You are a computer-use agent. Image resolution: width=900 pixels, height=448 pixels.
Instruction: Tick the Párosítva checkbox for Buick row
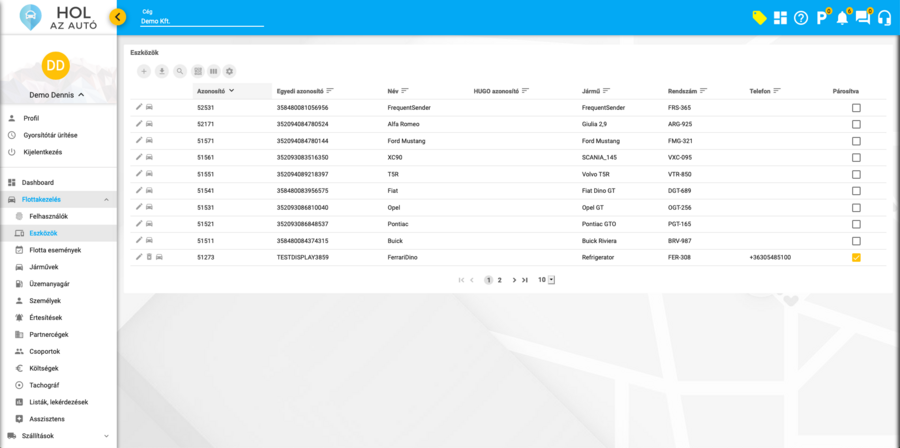tap(856, 241)
